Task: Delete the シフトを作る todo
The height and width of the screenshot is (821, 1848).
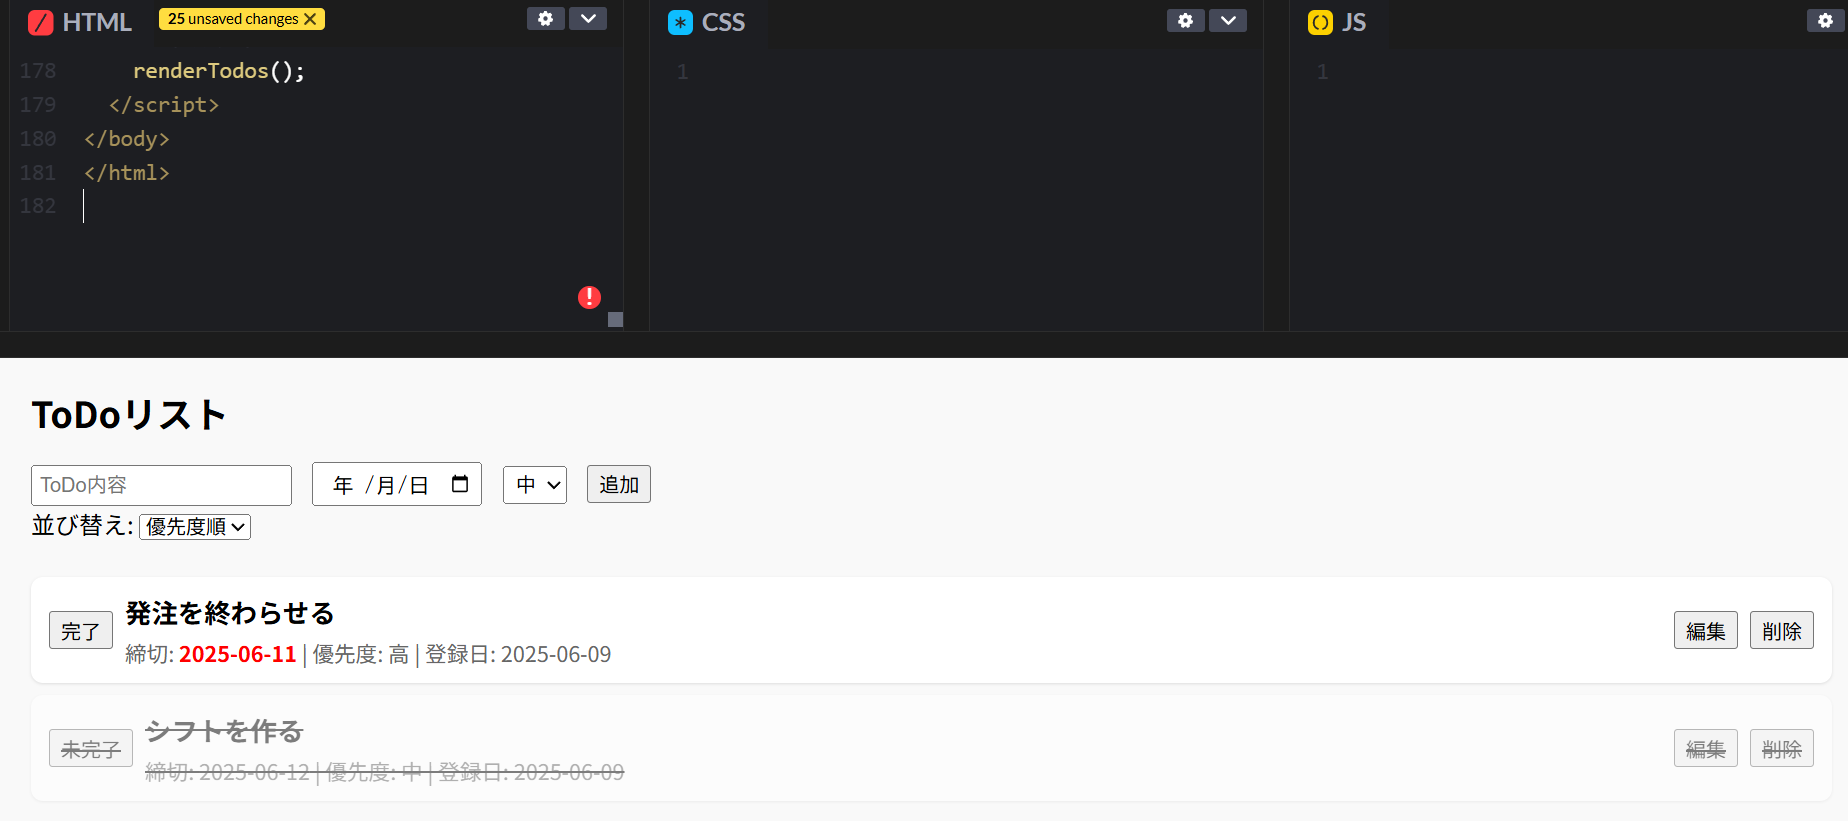Action: coord(1782,748)
